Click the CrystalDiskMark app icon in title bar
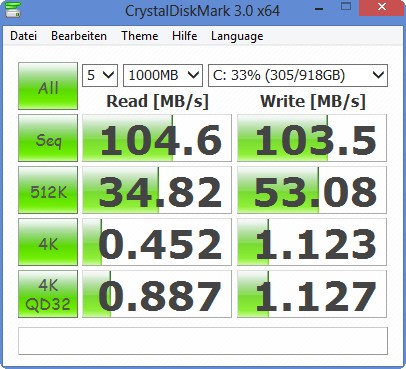406x369 pixels. click(13, 9)
